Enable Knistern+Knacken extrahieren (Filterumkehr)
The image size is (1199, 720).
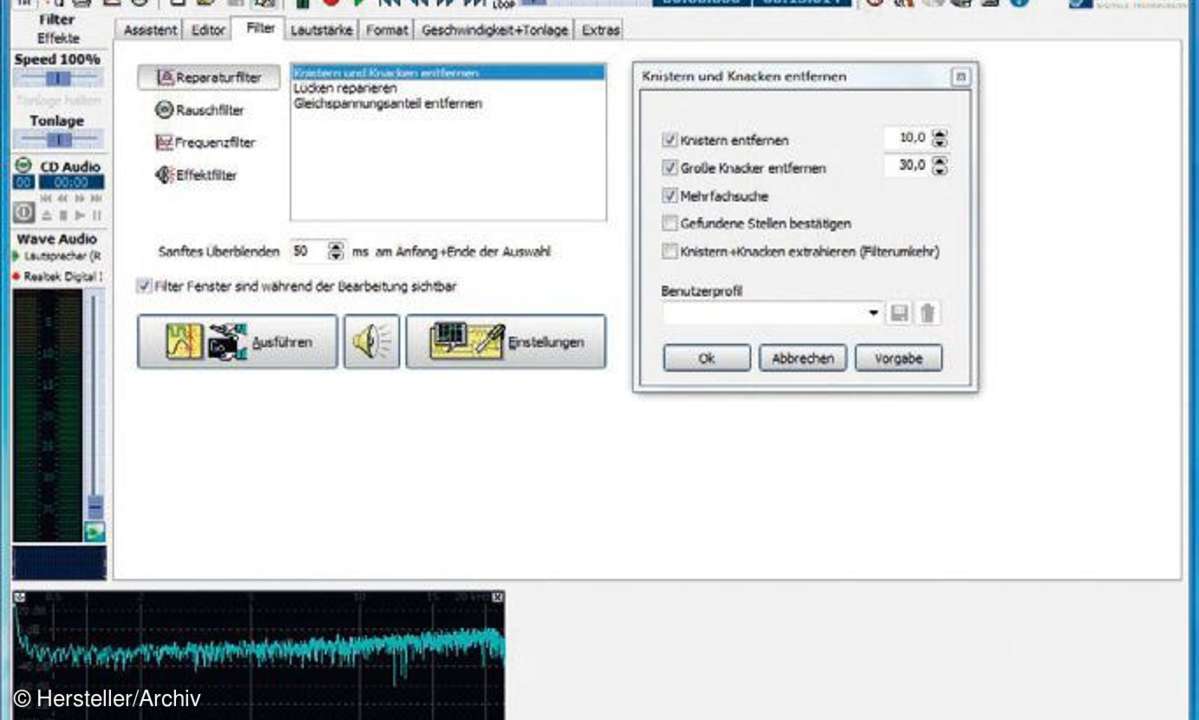[669, 251]
